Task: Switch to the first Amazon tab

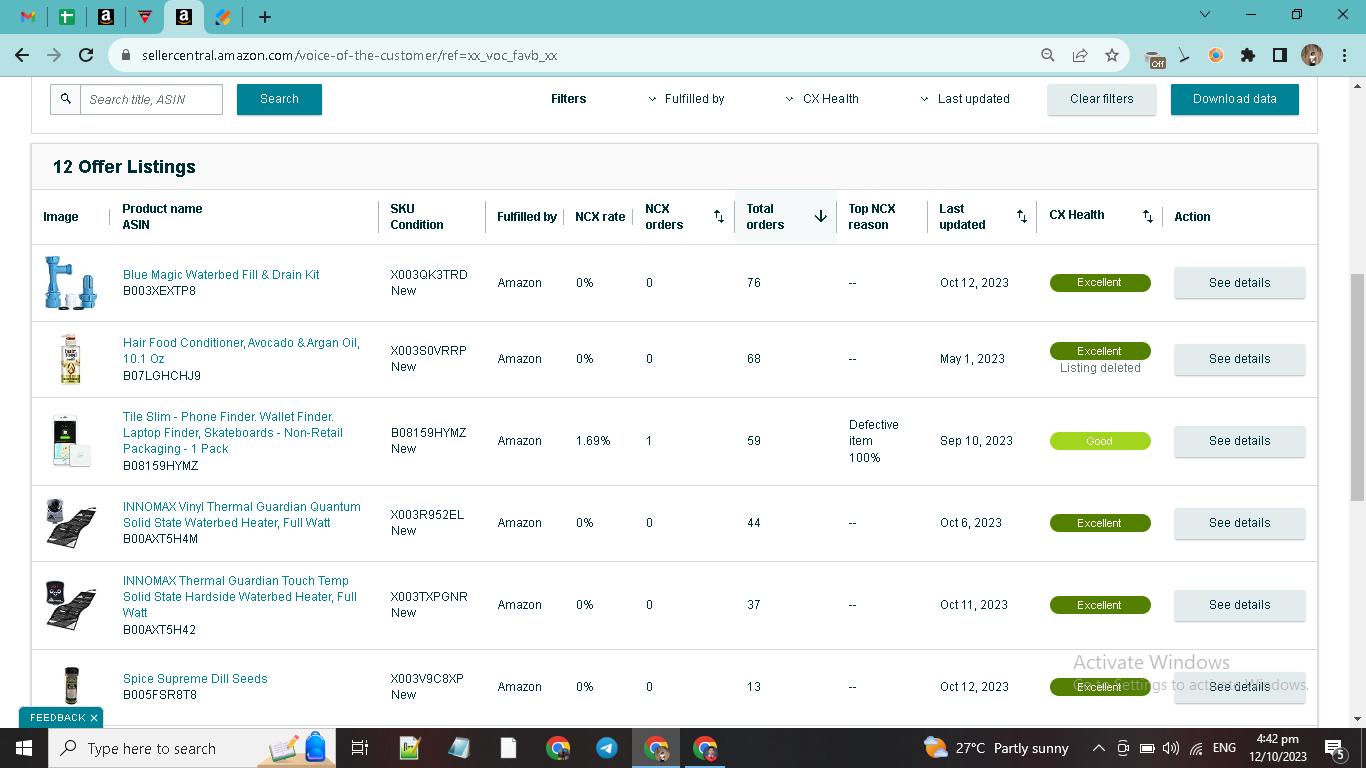Action: tap(106, 17)
